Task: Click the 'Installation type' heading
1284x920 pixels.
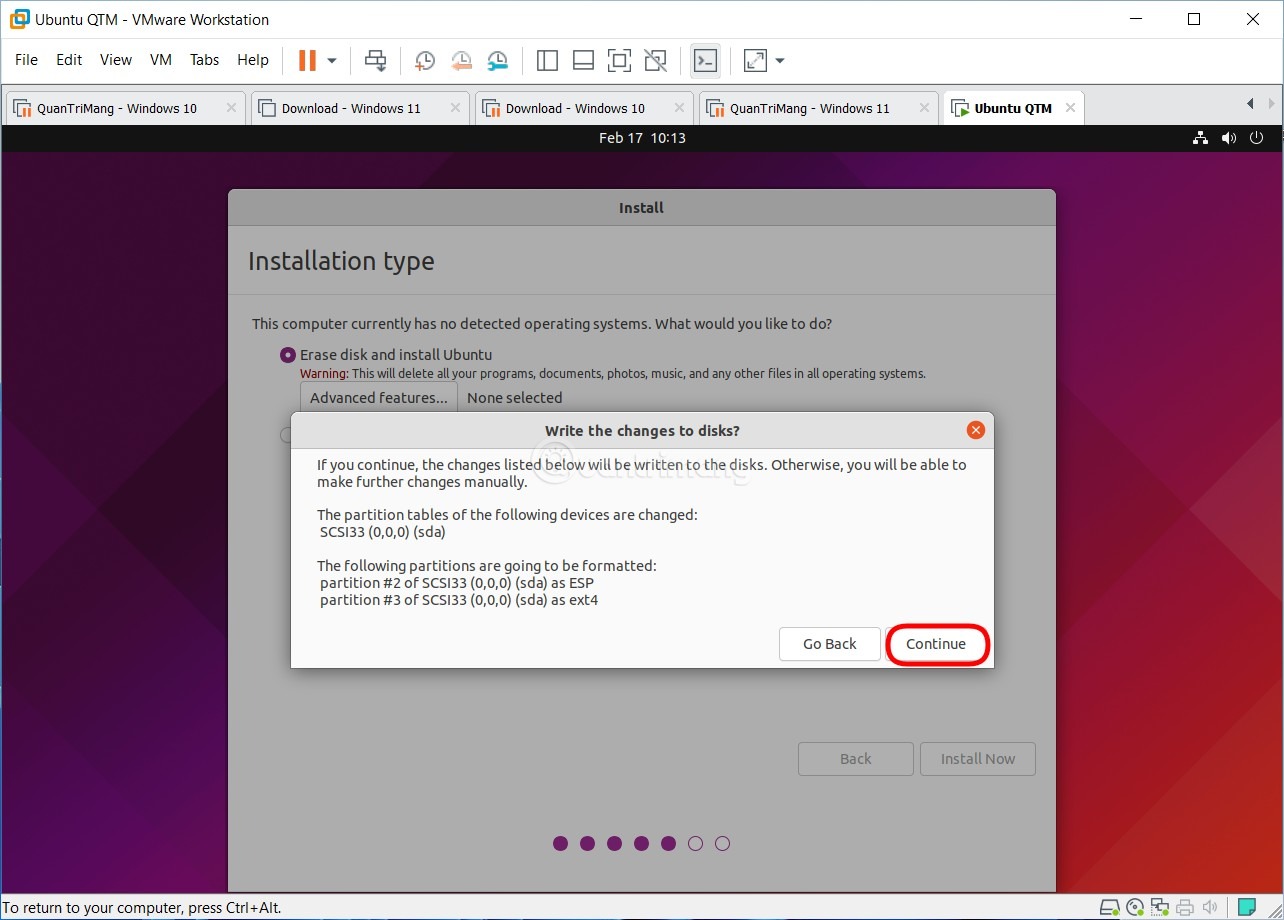Action: 341,261
